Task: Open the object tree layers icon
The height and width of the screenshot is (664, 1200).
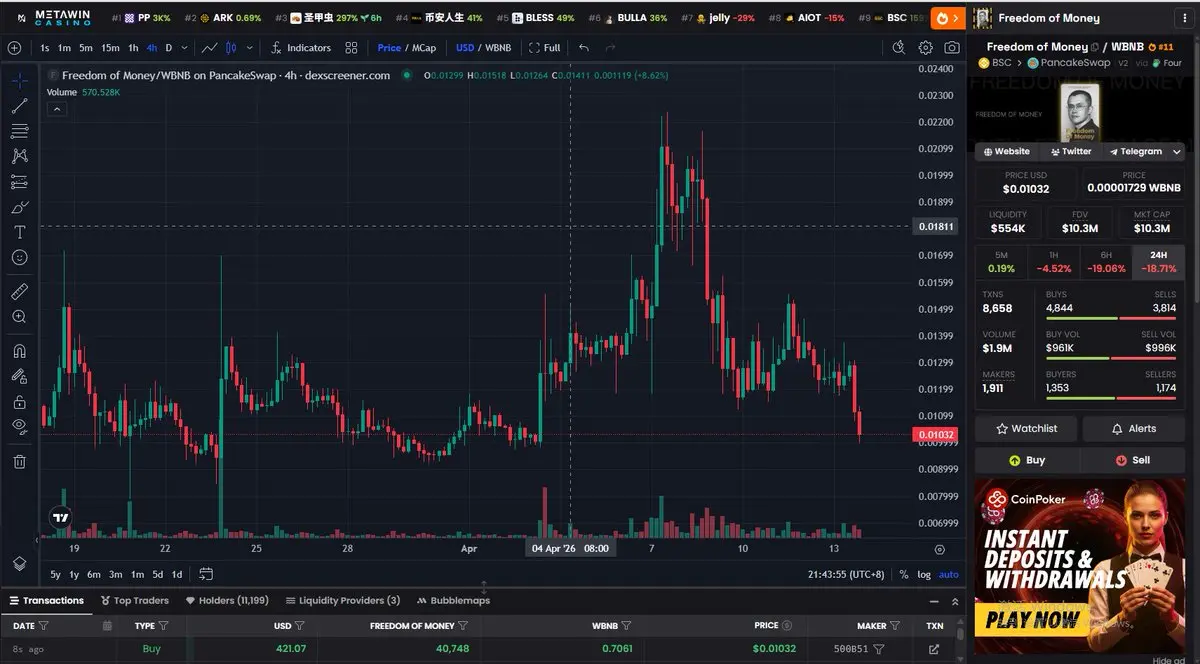Action: (19, 564)
